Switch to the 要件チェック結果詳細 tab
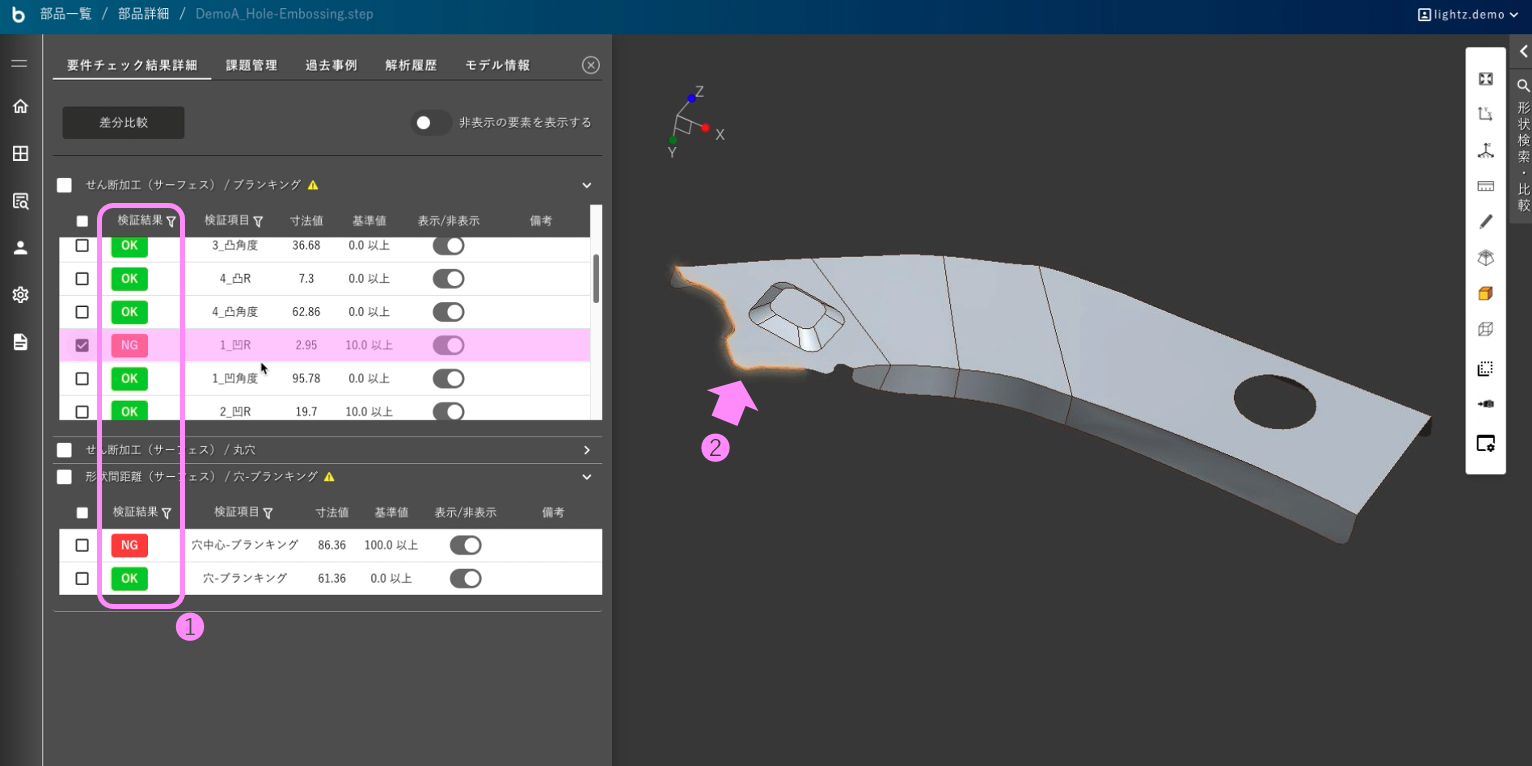Screen dimensions: 1532x766 click(132, 65)
